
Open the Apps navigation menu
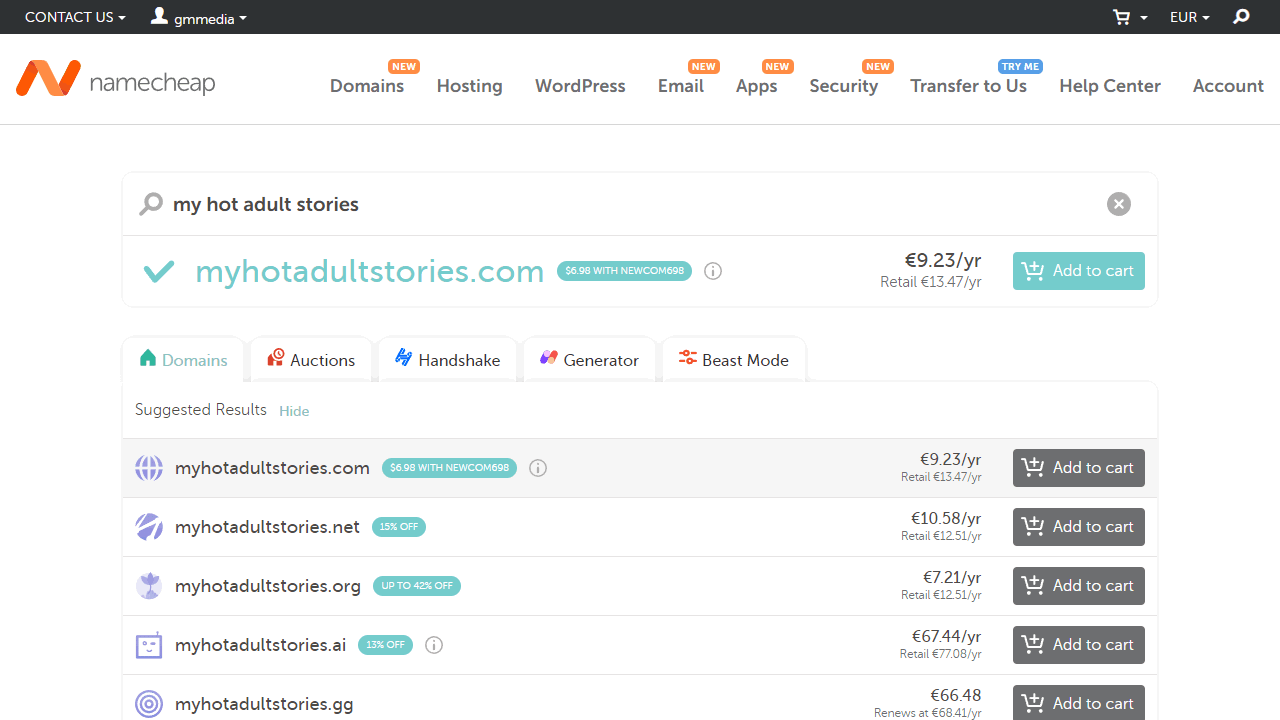click(x=757, y=86)
